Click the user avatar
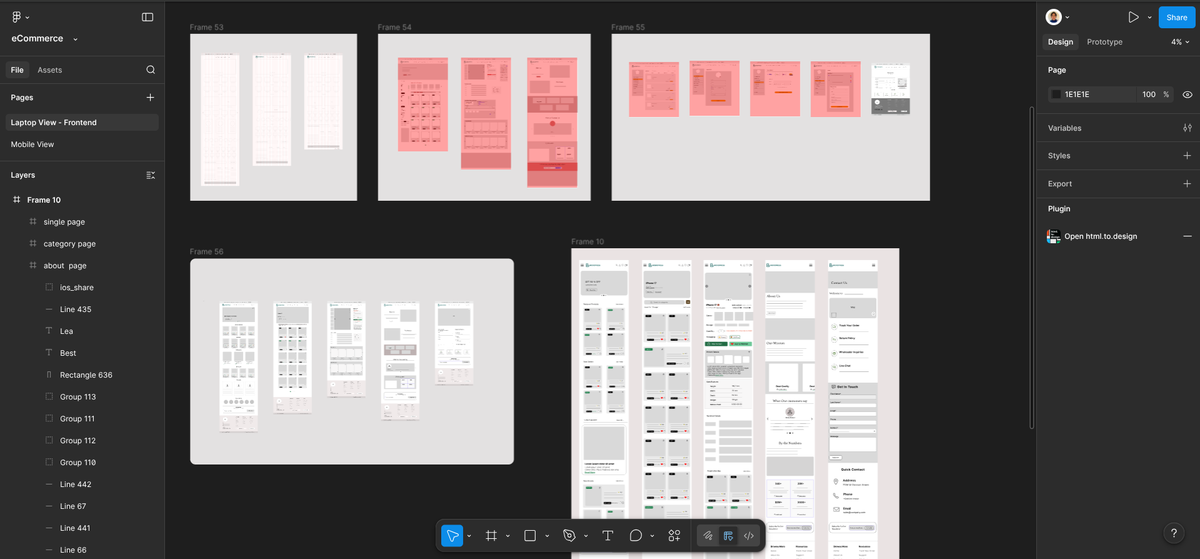The image size is (1200, 559). pos(1053,17)
